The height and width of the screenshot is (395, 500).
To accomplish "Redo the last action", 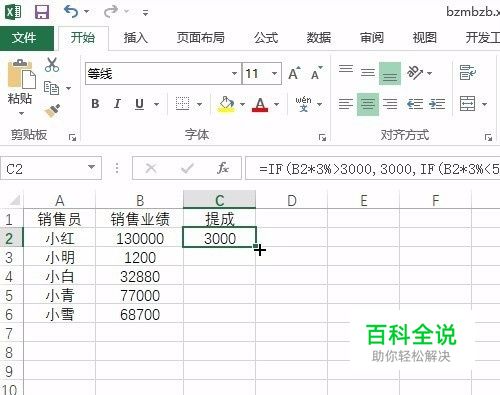I will [x=111, y=12].
